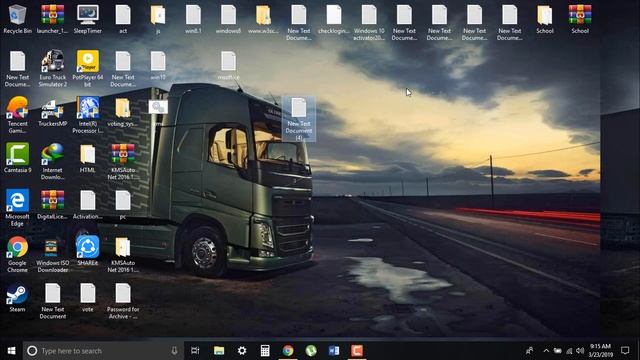Select the launcher_1 archive icon
This screenshot has height=360, width=640.
pyautogui.click(x=52, y=19)
